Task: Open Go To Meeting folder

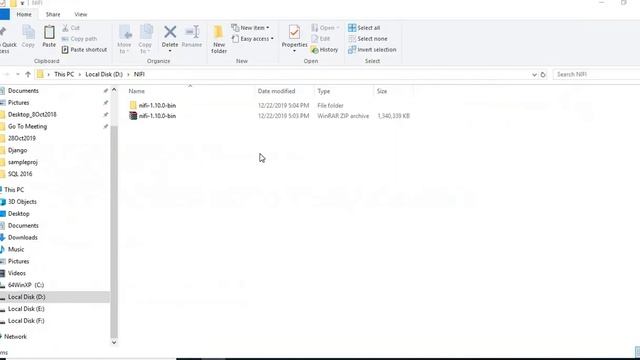Action: [x=27, y=127]
